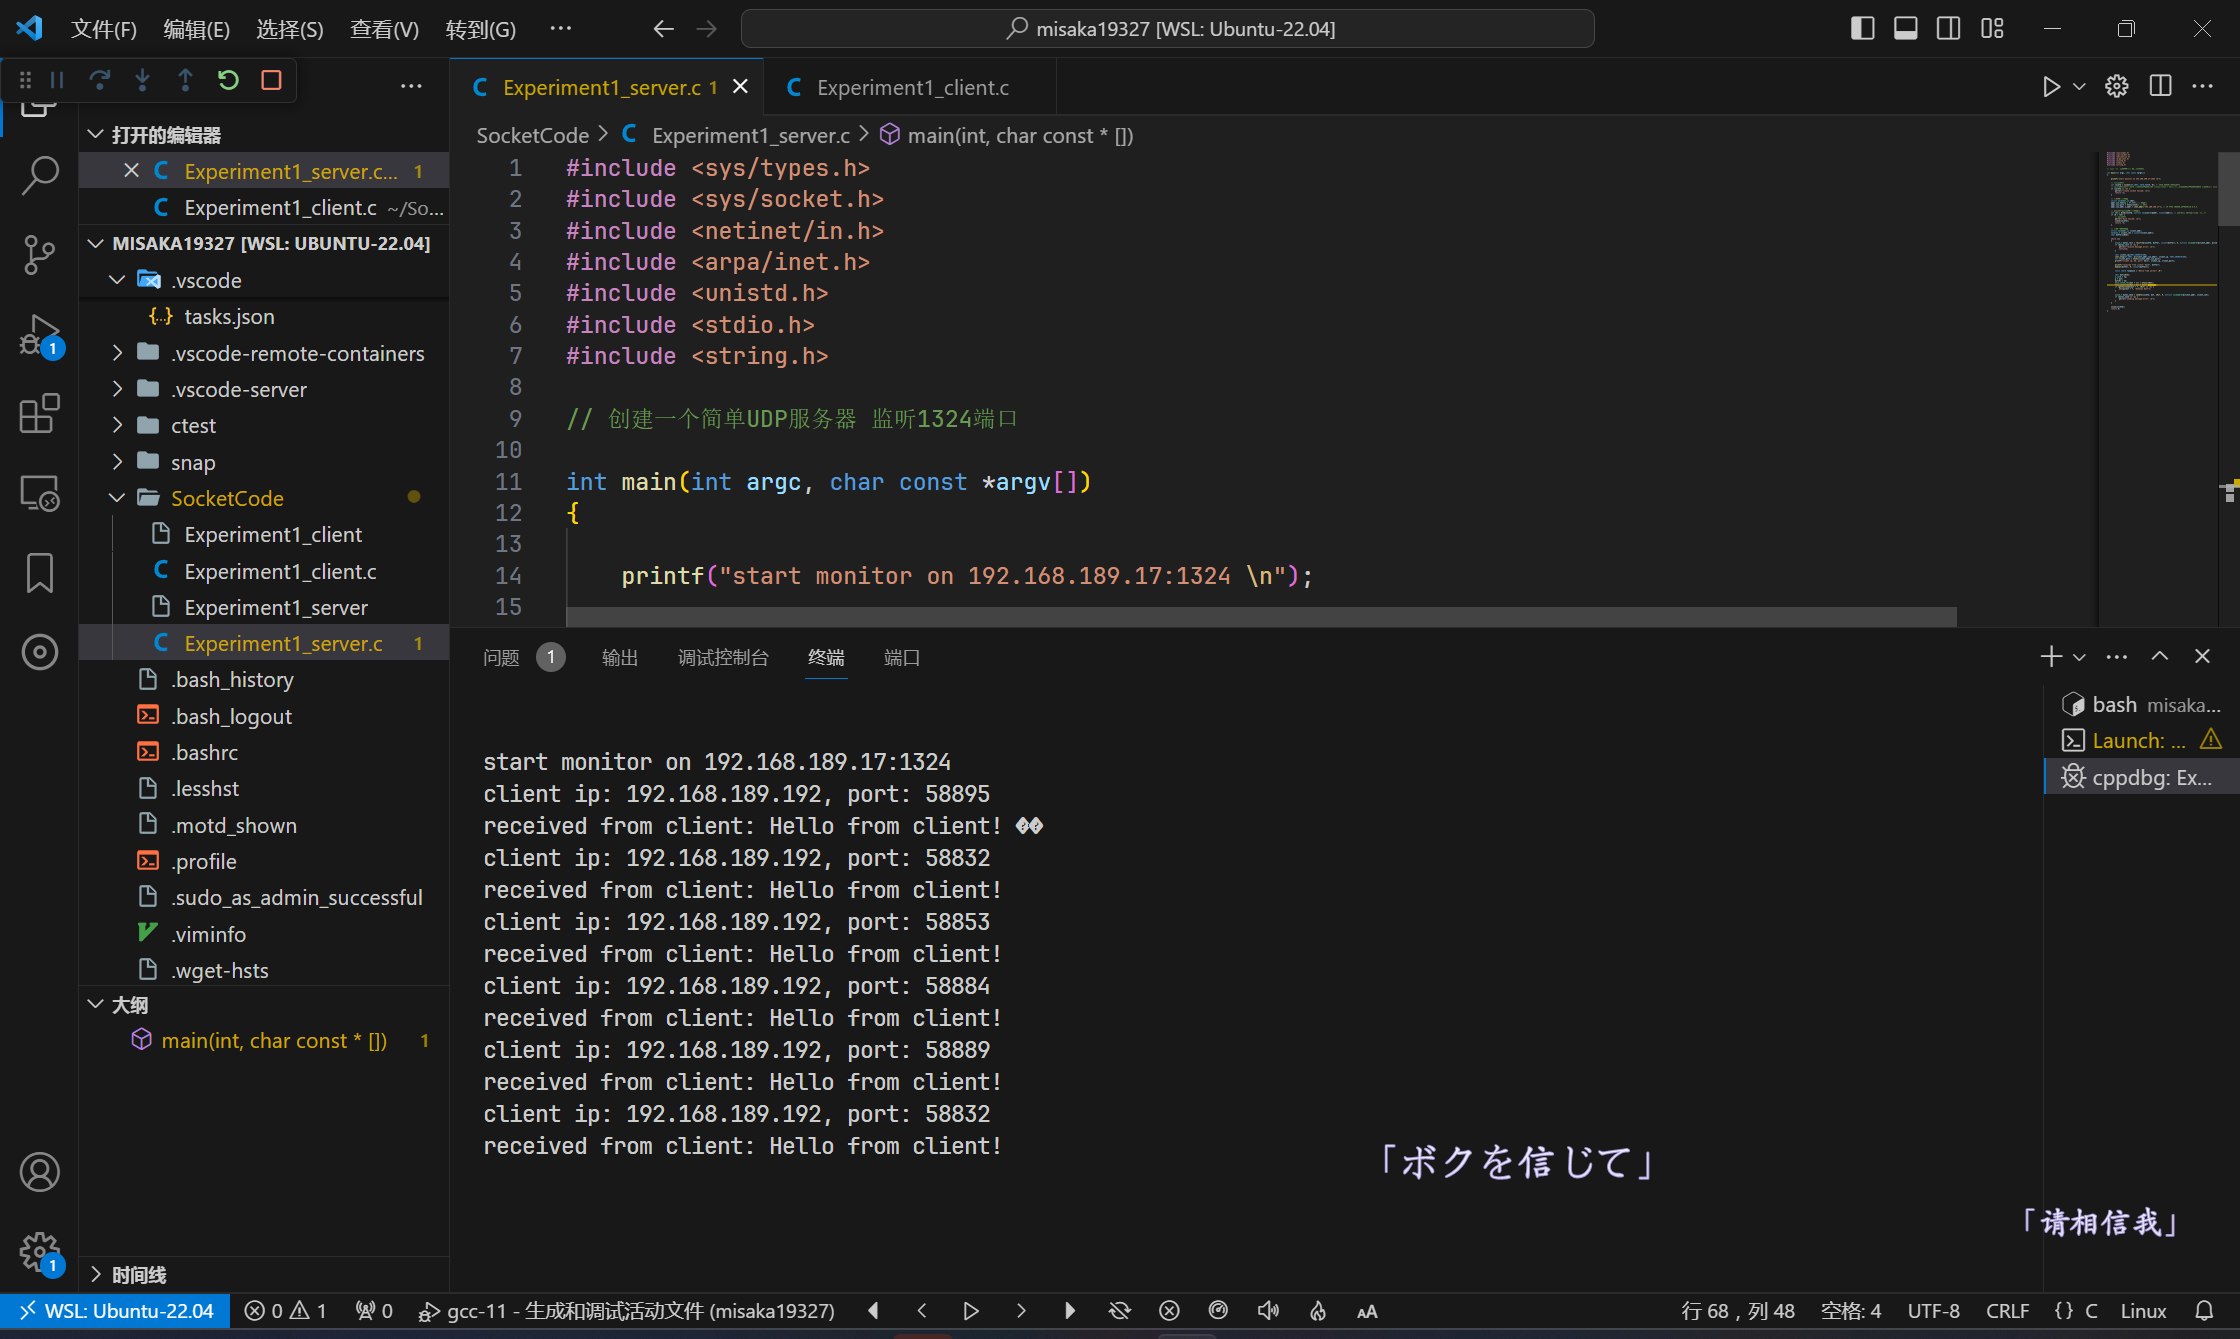Change the UTF-8 encoding setting
The height and width of the screenshot is (1339, 2240).
(x=1933, y=1311)
